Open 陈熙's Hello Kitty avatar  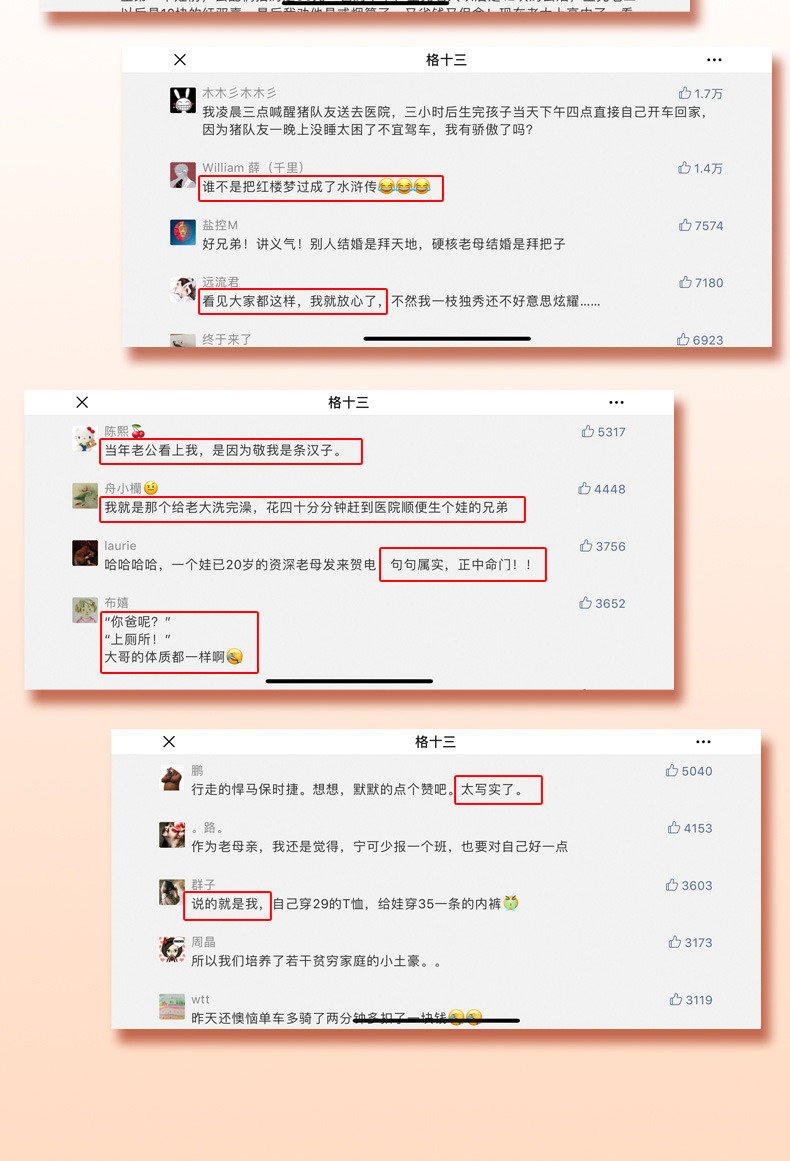click(85, 438)
